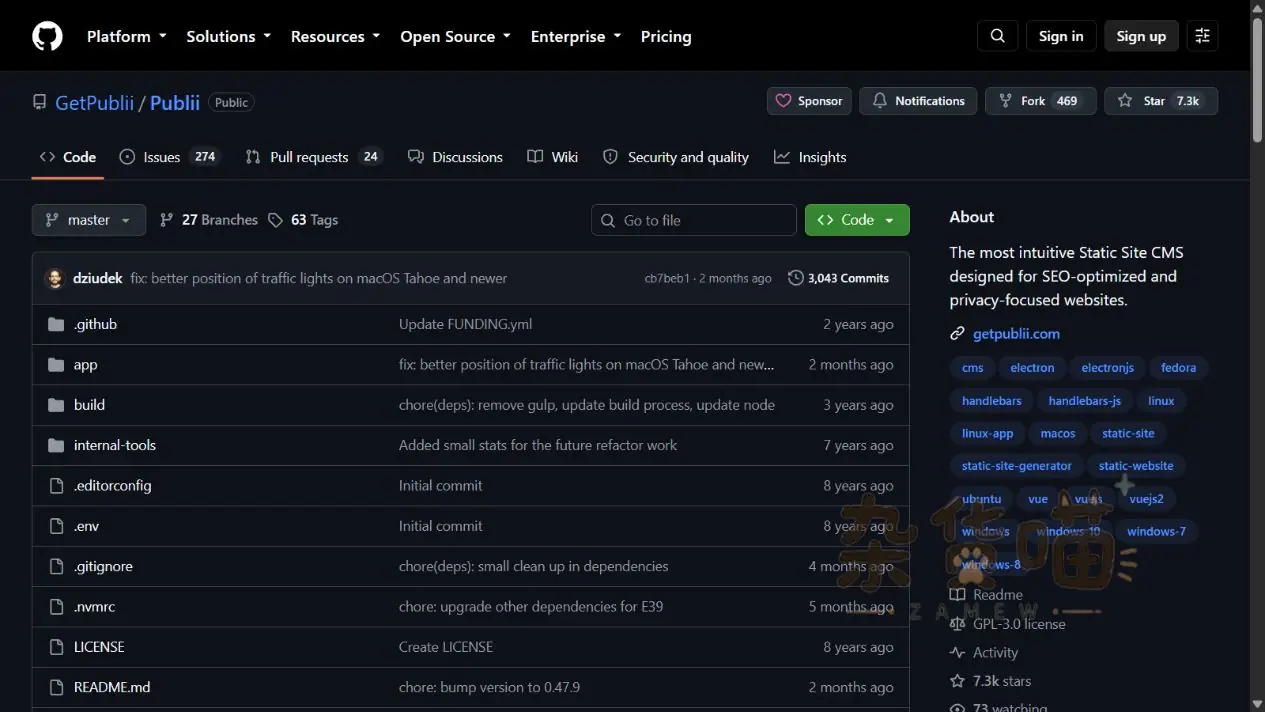Open the appearance settings sliders icon
The height and width of the screenshot is (712, 1265).
pyautogui.click(x=1202, y=36)
